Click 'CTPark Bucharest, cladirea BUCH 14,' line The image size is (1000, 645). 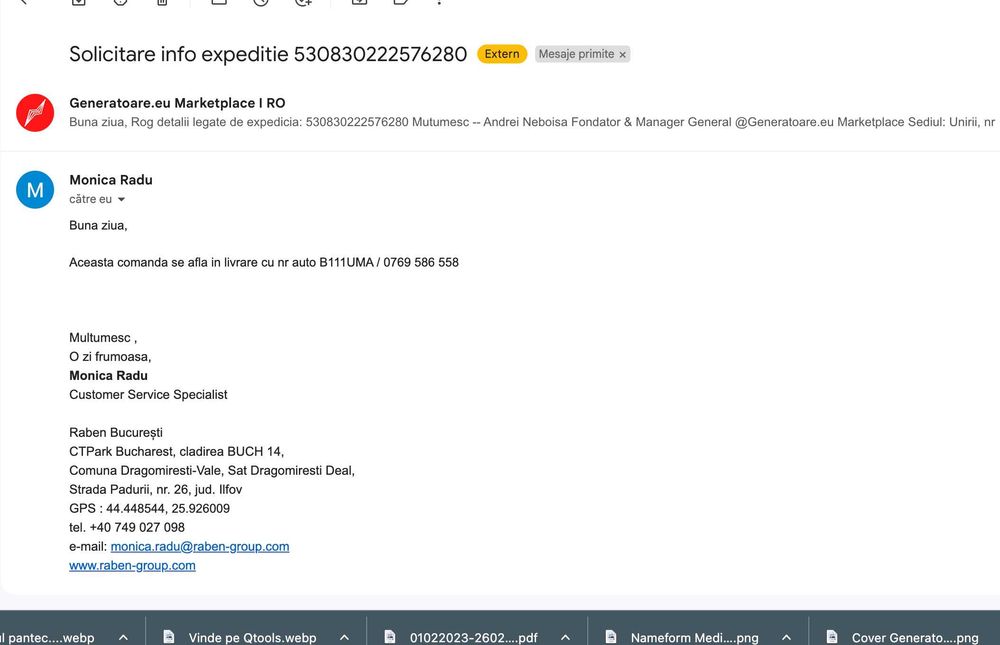click(x=177, y=452)
